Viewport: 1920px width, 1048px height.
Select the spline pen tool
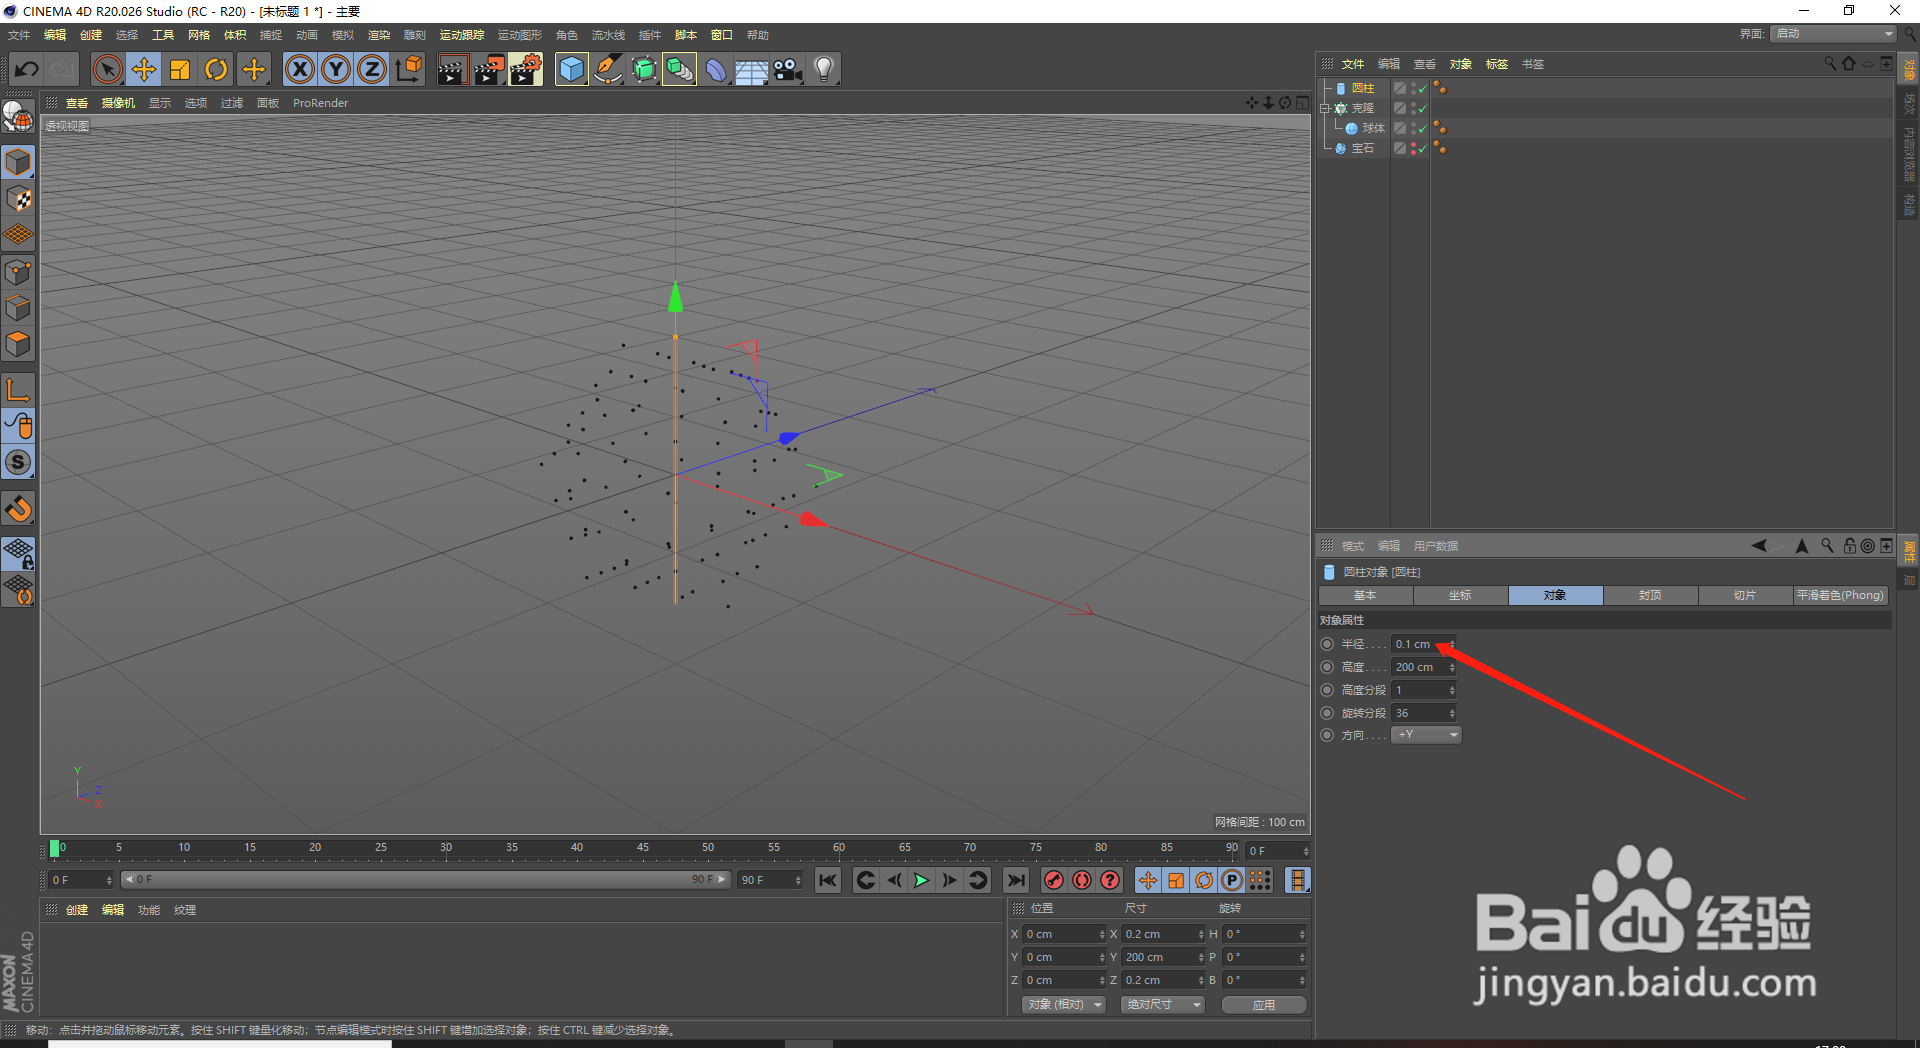(607, 70)
